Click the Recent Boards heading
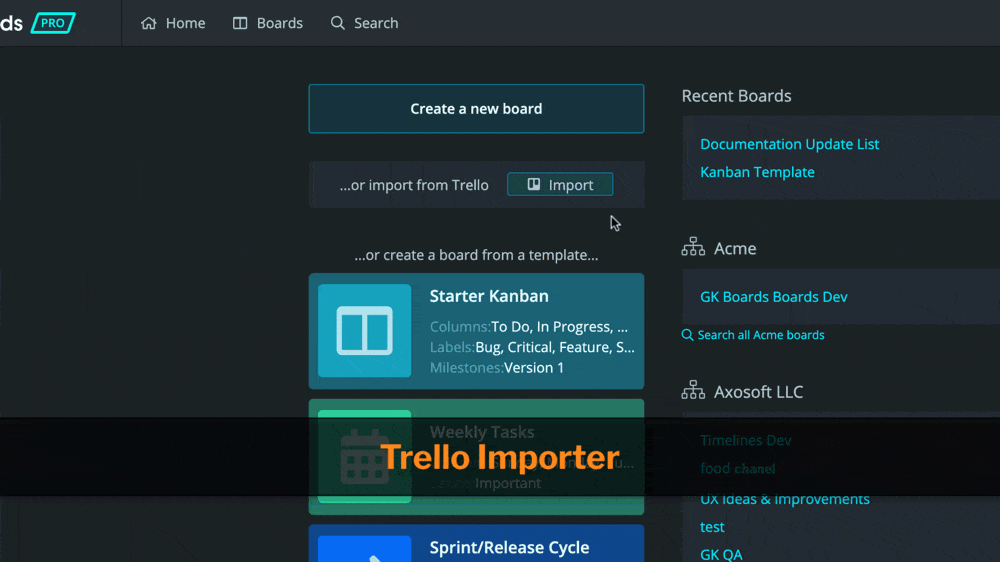 click(x=736, y=96)
